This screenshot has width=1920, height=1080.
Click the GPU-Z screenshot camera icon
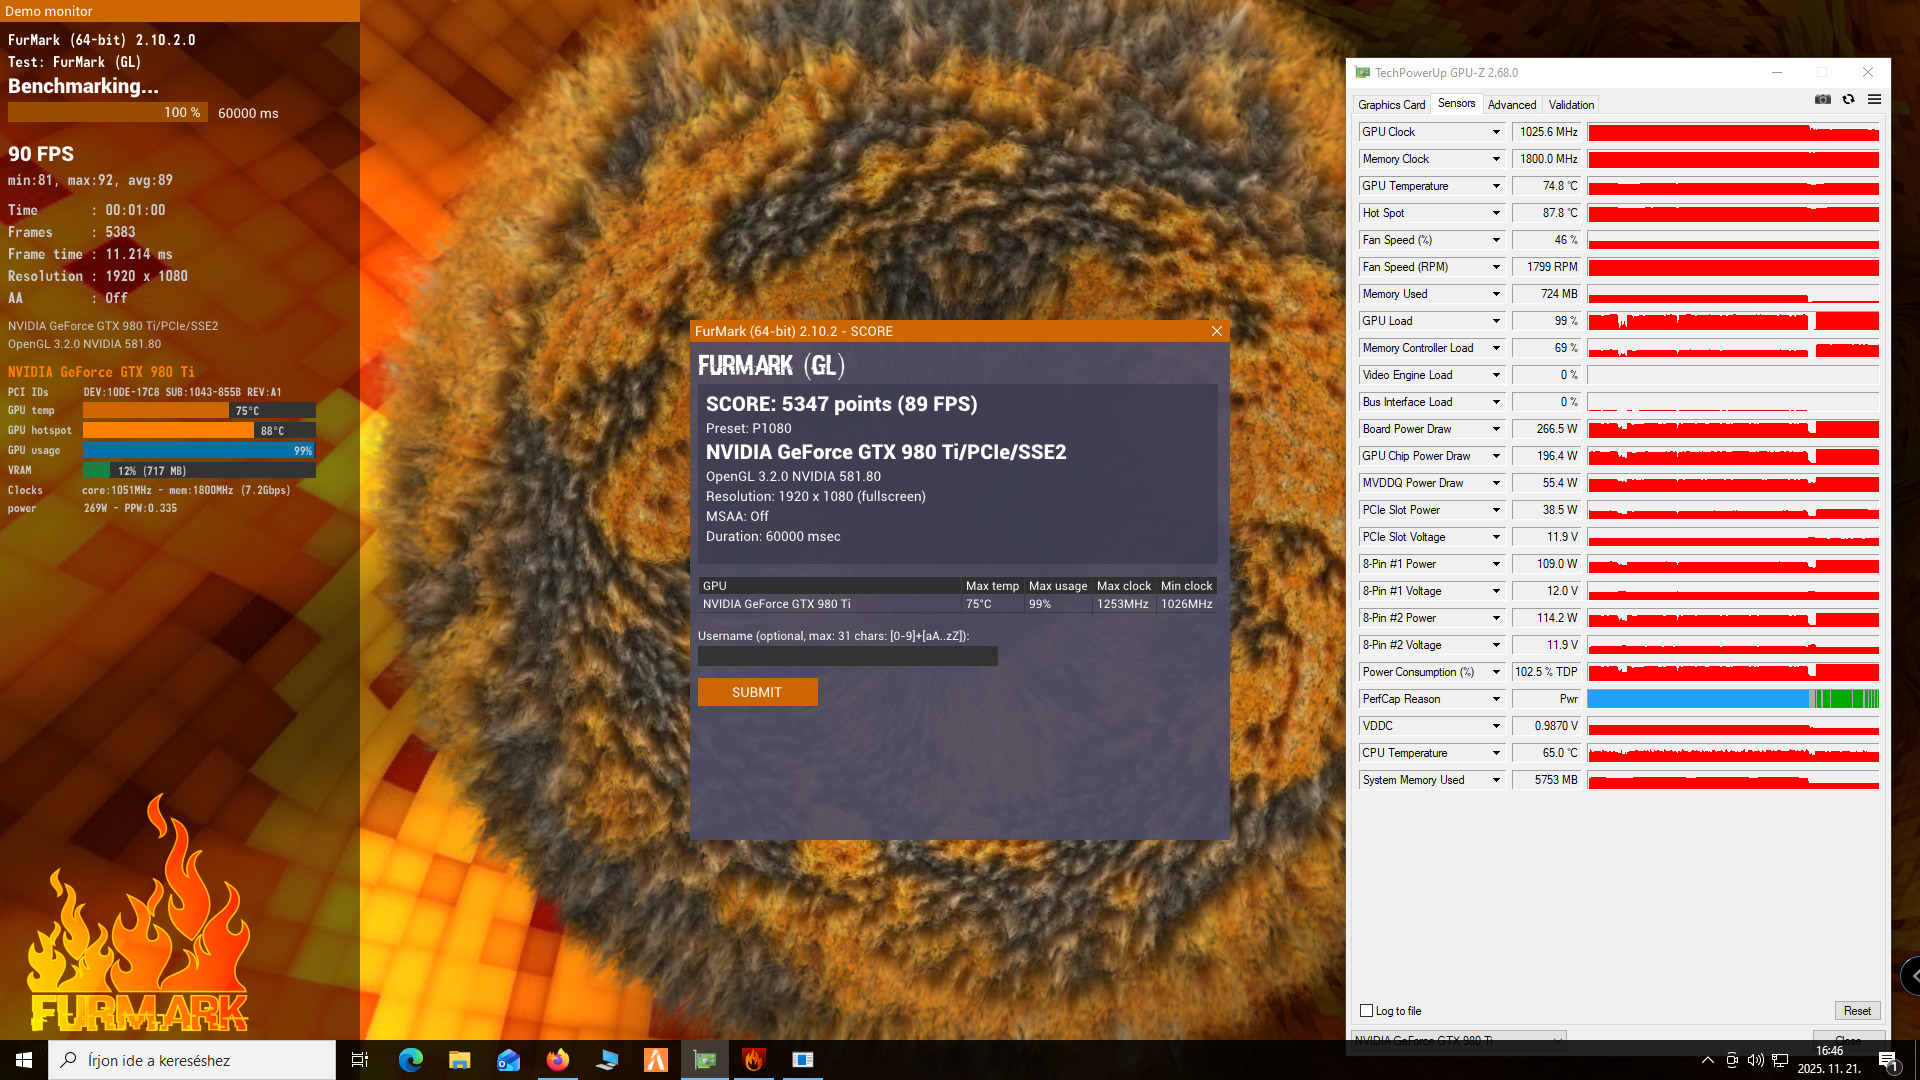[1822, 100]
